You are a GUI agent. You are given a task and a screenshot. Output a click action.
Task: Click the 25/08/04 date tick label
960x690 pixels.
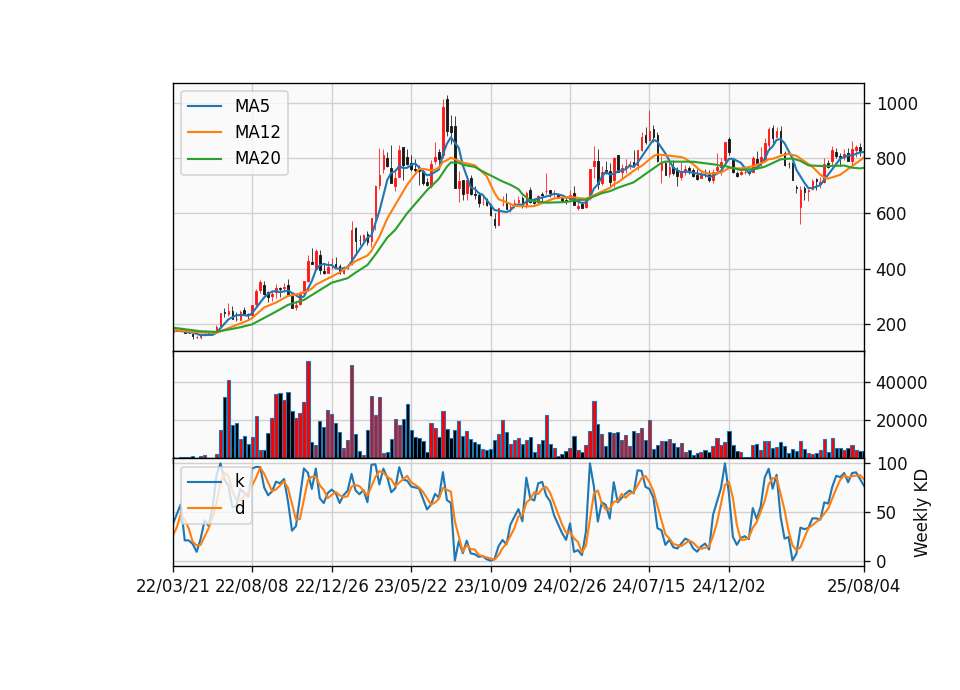point(863,587)
